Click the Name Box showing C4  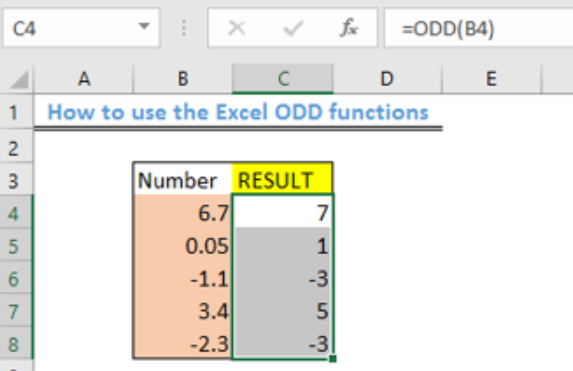click(81, 28)
